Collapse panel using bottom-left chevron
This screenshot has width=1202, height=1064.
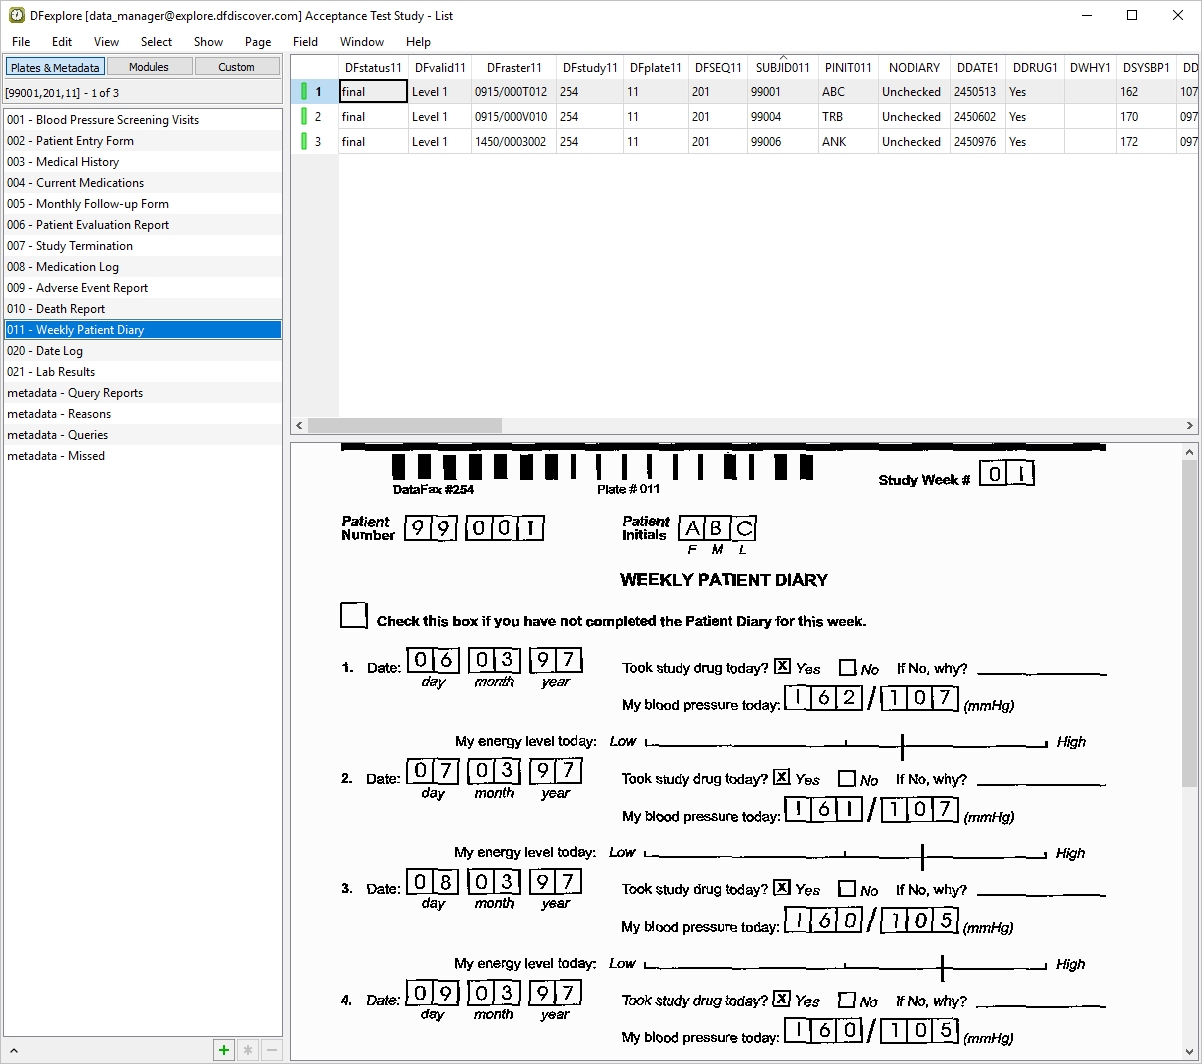pos(14,1051)
